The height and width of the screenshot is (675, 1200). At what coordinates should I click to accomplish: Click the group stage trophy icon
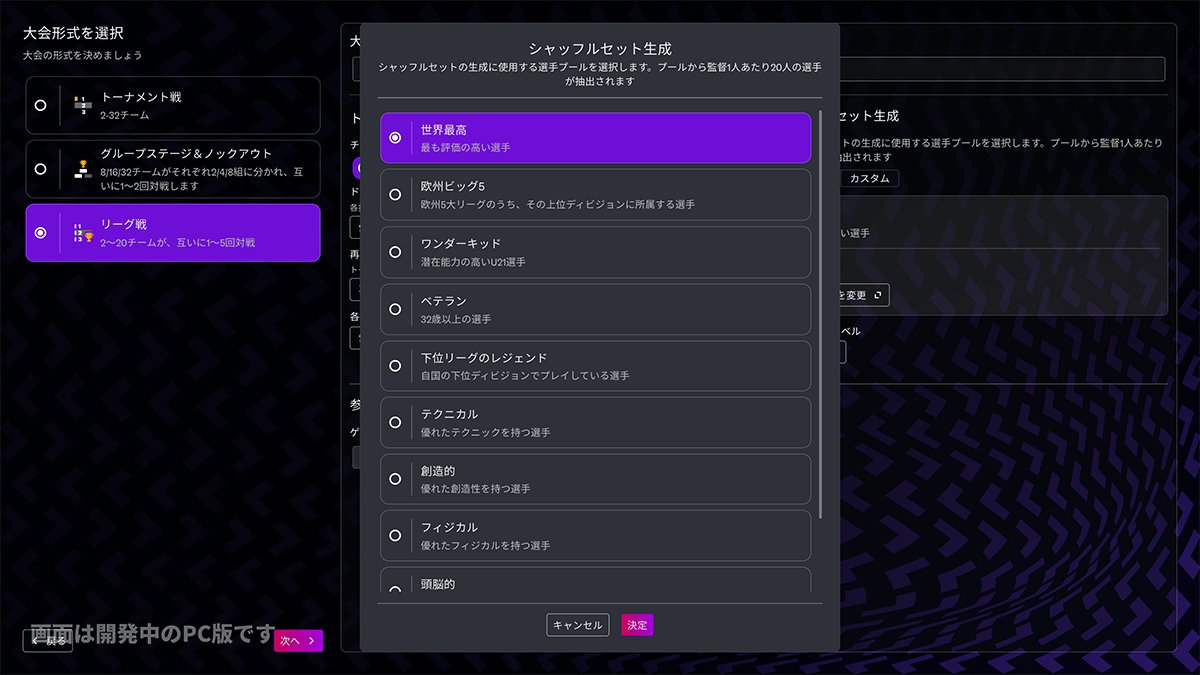click(x=82, y=169)
